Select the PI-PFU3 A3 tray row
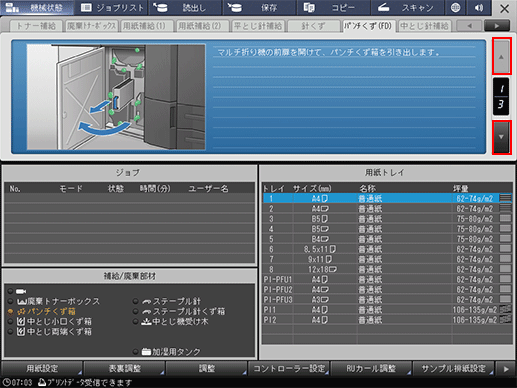 [387, 299]
